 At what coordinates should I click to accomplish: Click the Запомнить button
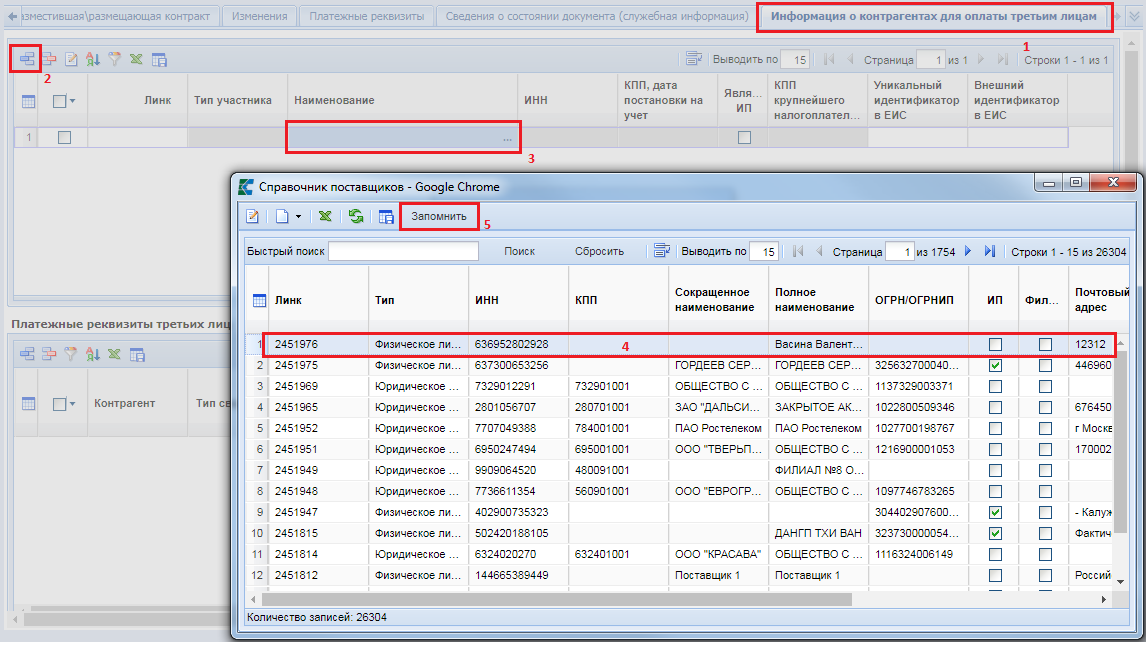pyautogui.click(x=439, y=217)
